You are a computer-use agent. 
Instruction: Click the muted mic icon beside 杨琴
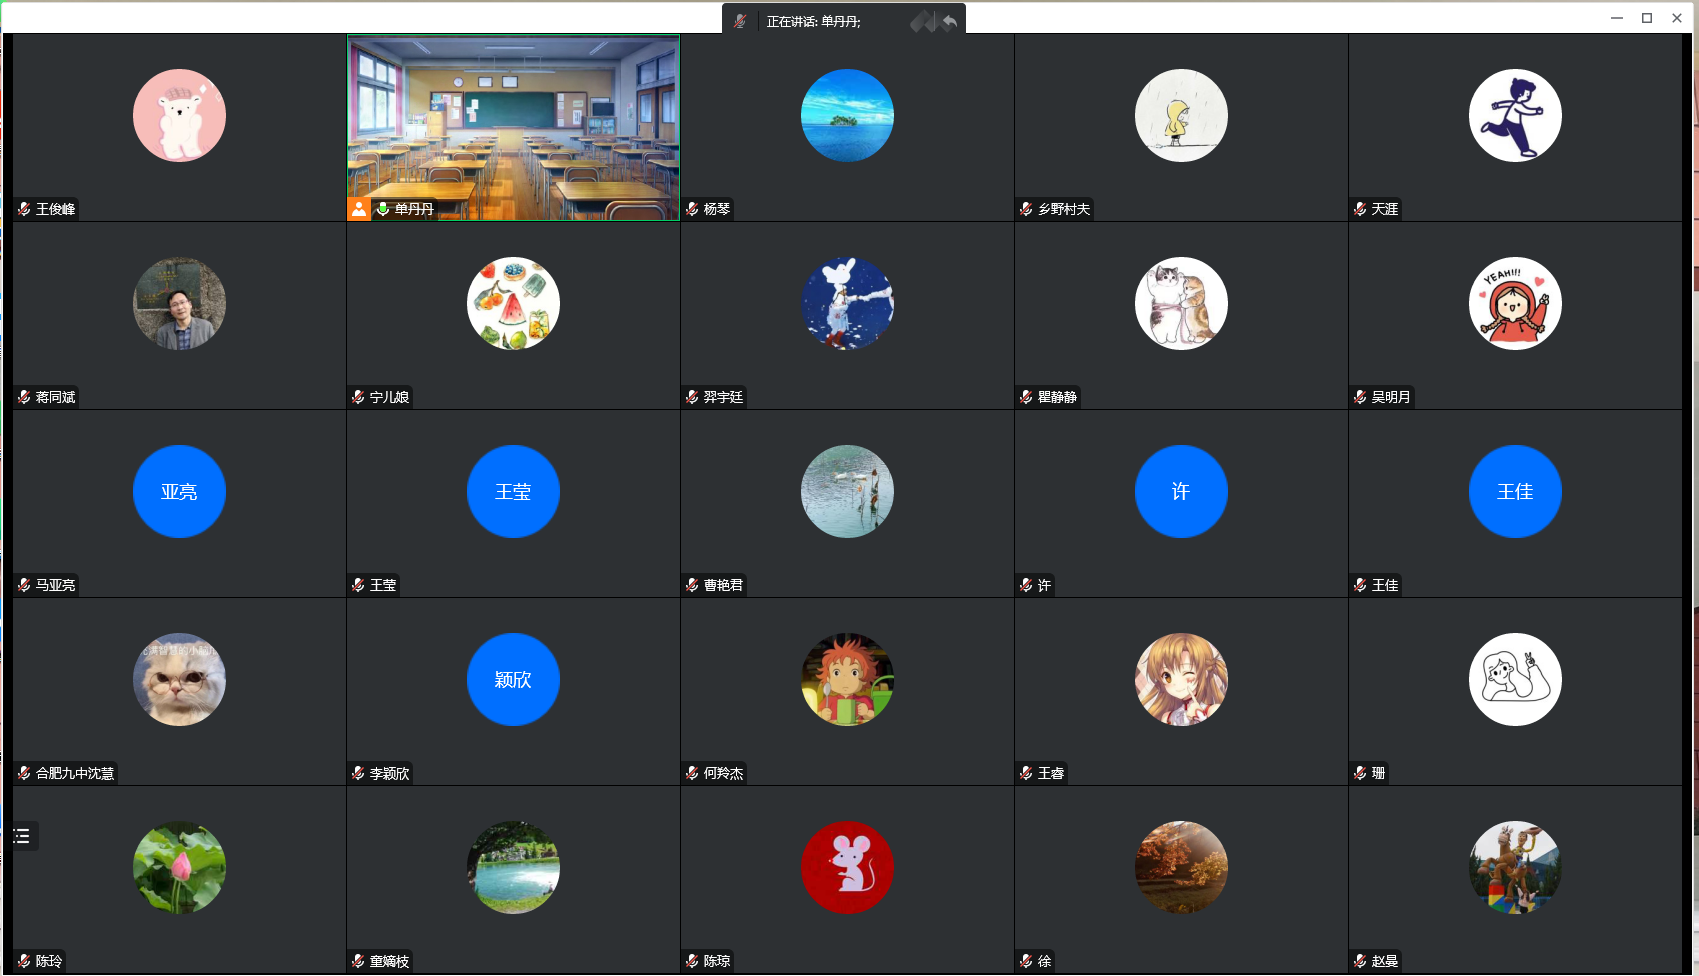[x=692, y=209]
